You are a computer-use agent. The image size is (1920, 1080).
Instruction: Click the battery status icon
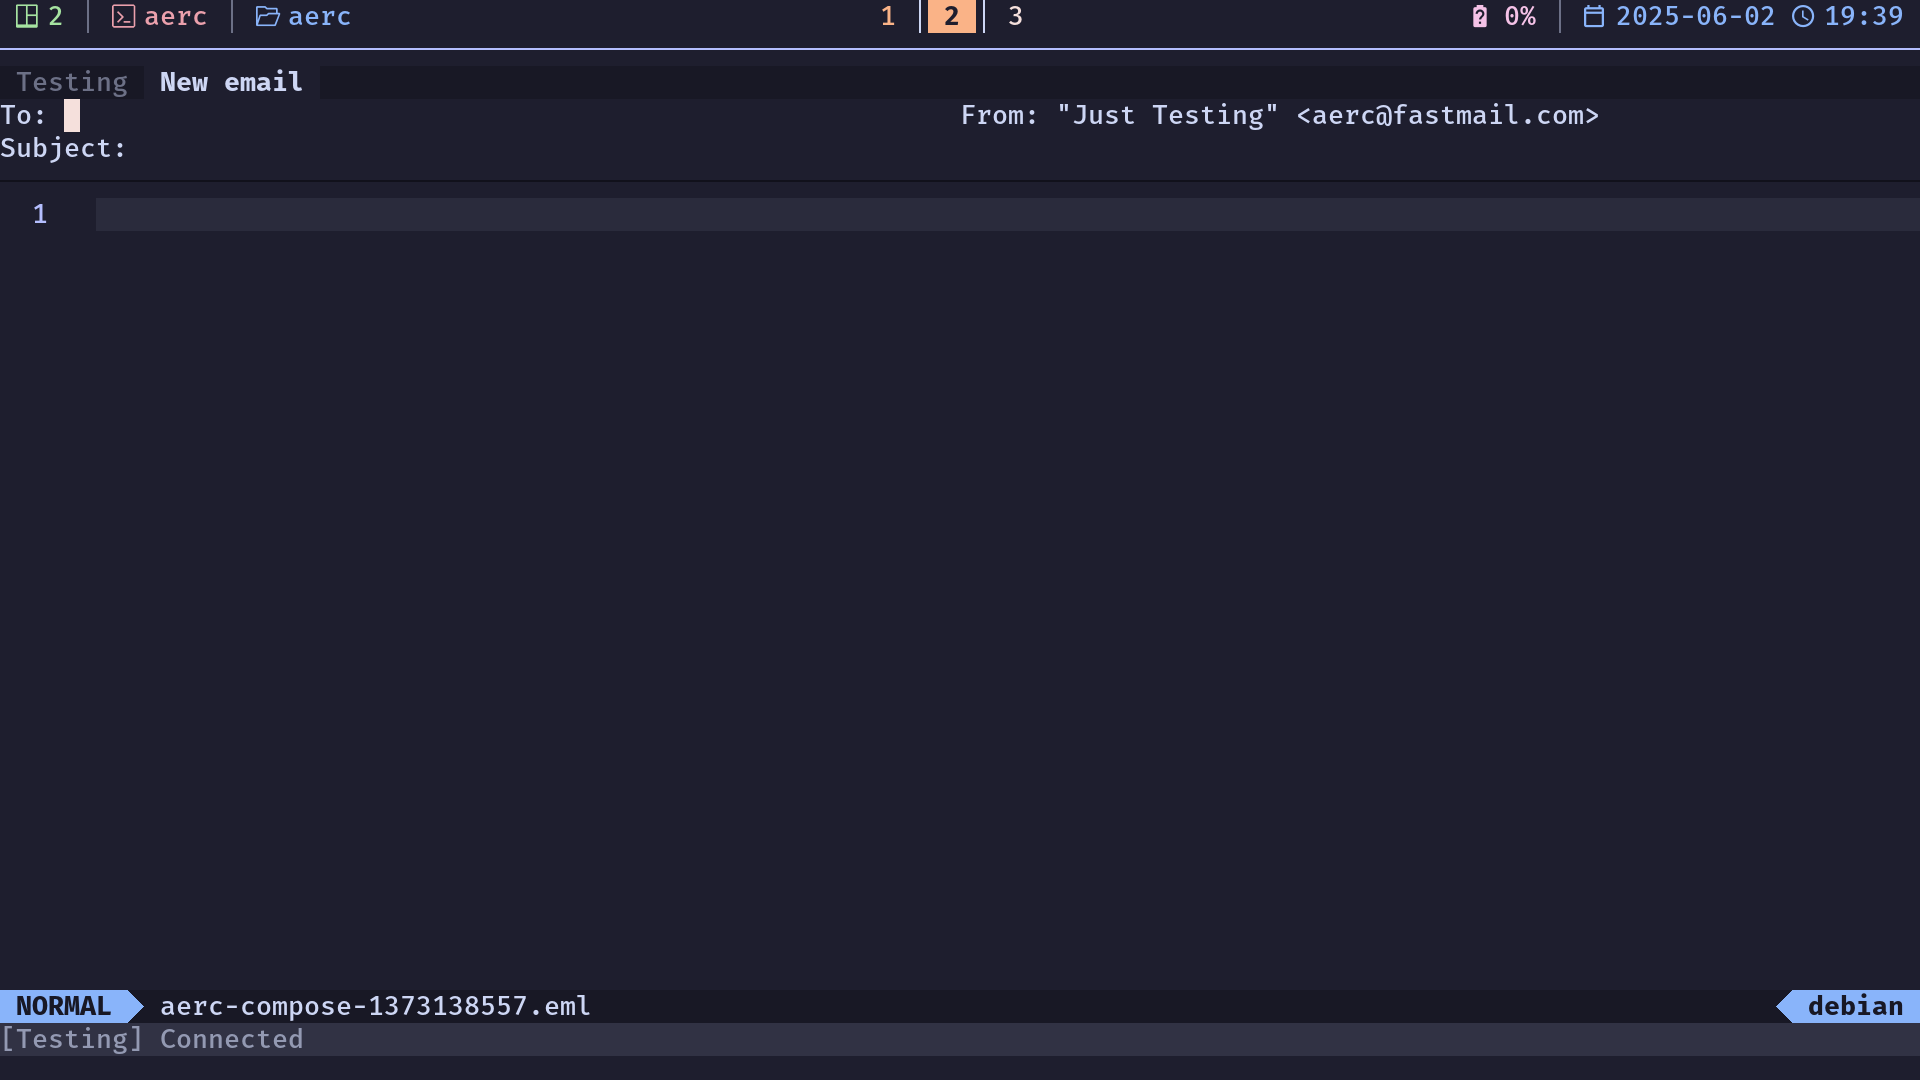[x=1480, y=16]
